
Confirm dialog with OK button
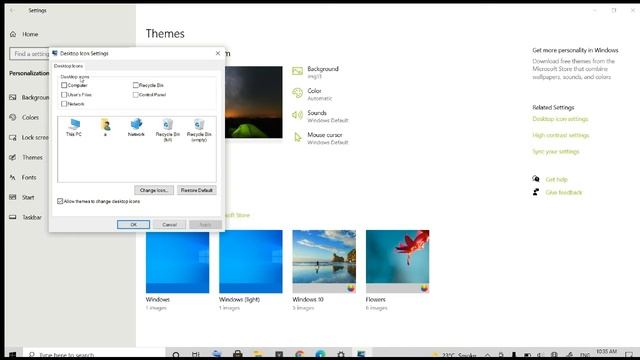pyautogui.click(x=133, y=224)
